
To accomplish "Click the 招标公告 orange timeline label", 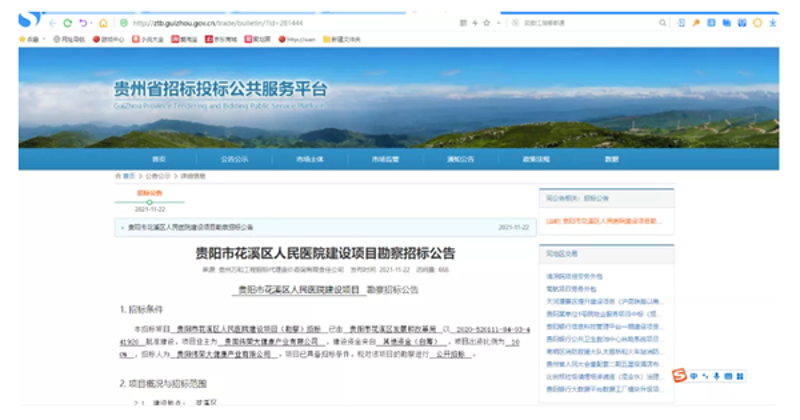I will point(149,193).
